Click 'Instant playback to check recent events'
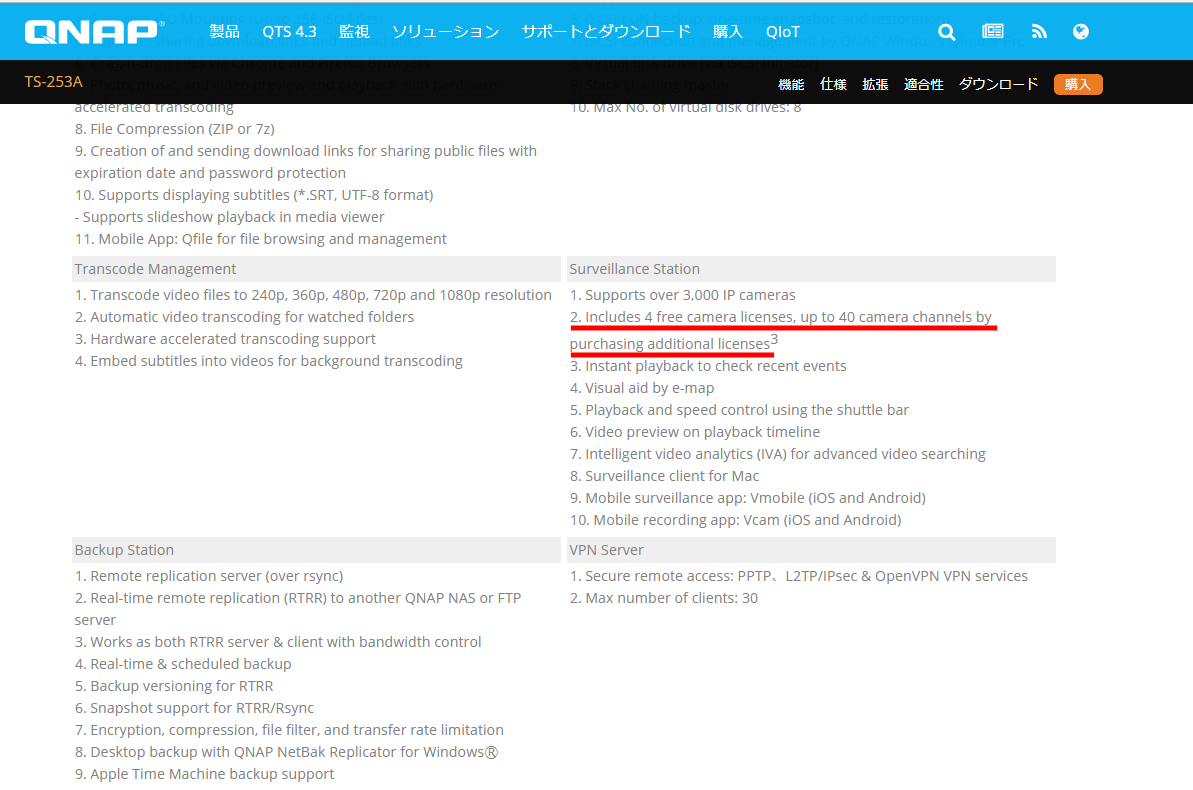 coord(708,366)
